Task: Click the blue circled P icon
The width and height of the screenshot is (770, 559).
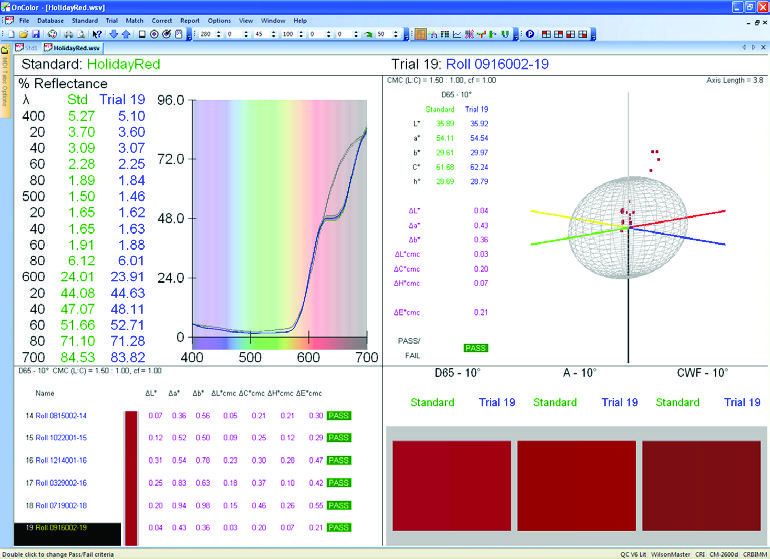Action: (530, 34)
